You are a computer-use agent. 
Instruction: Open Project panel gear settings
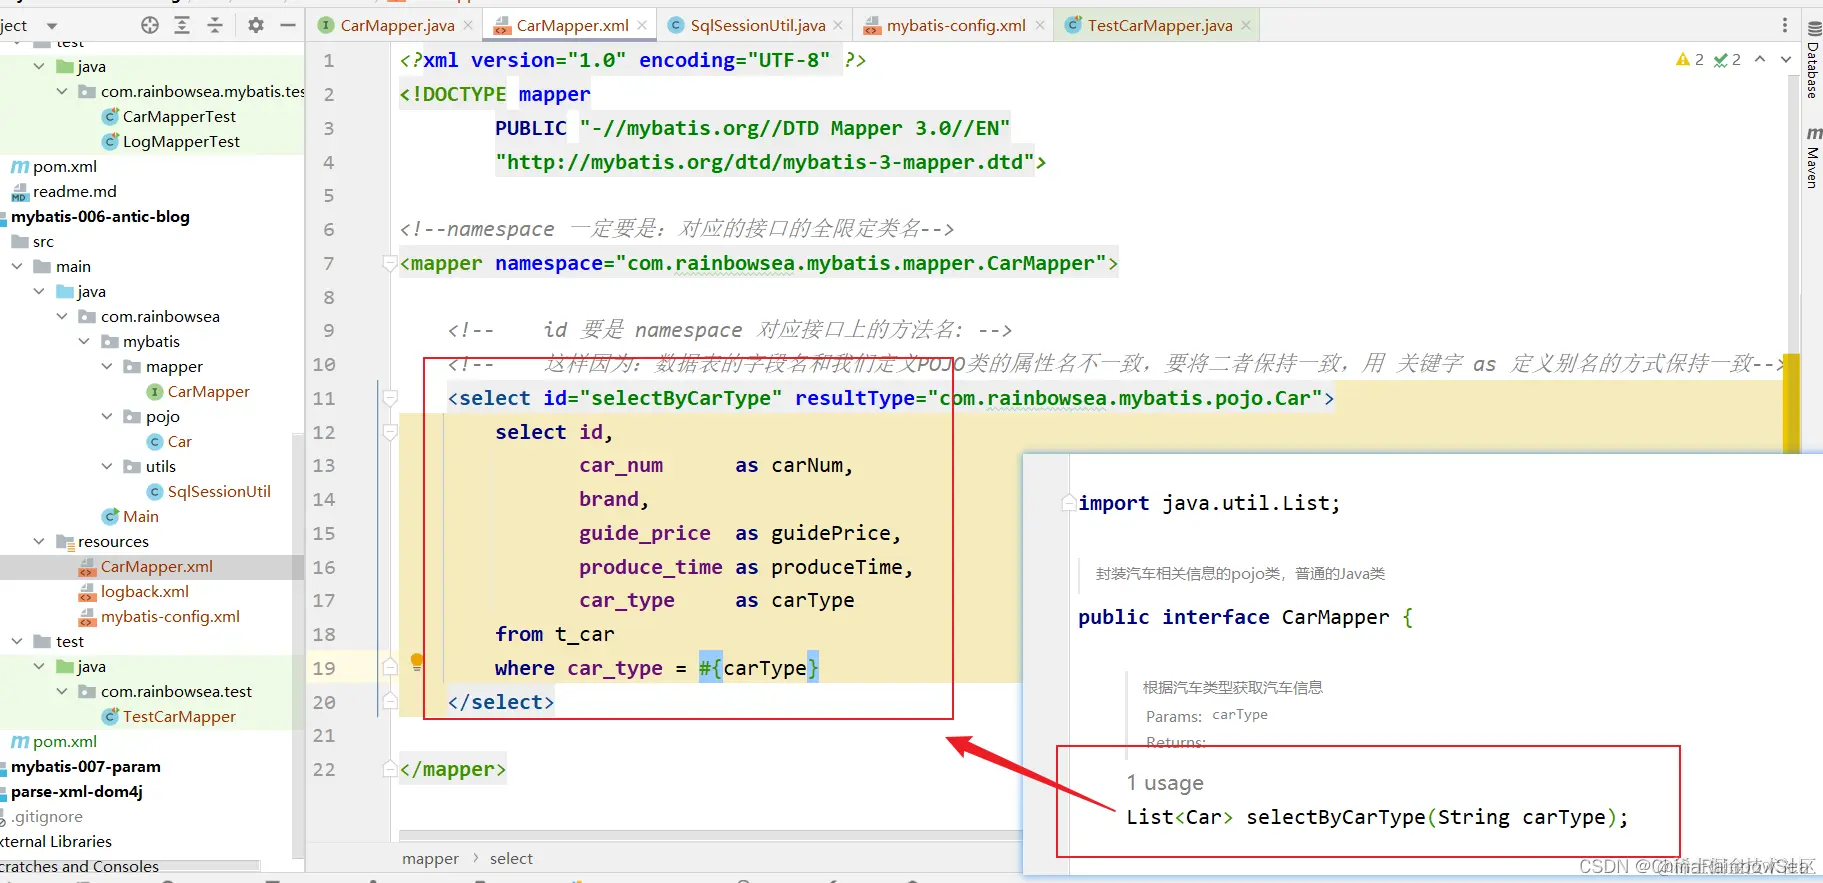pos(256,25)
